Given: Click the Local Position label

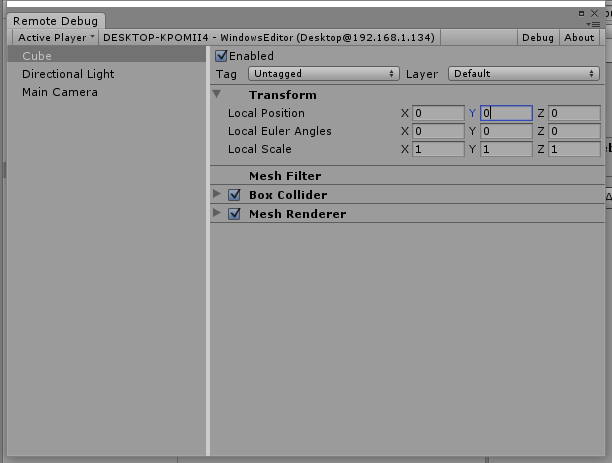Looking at the screenshot, I should 266,113.
